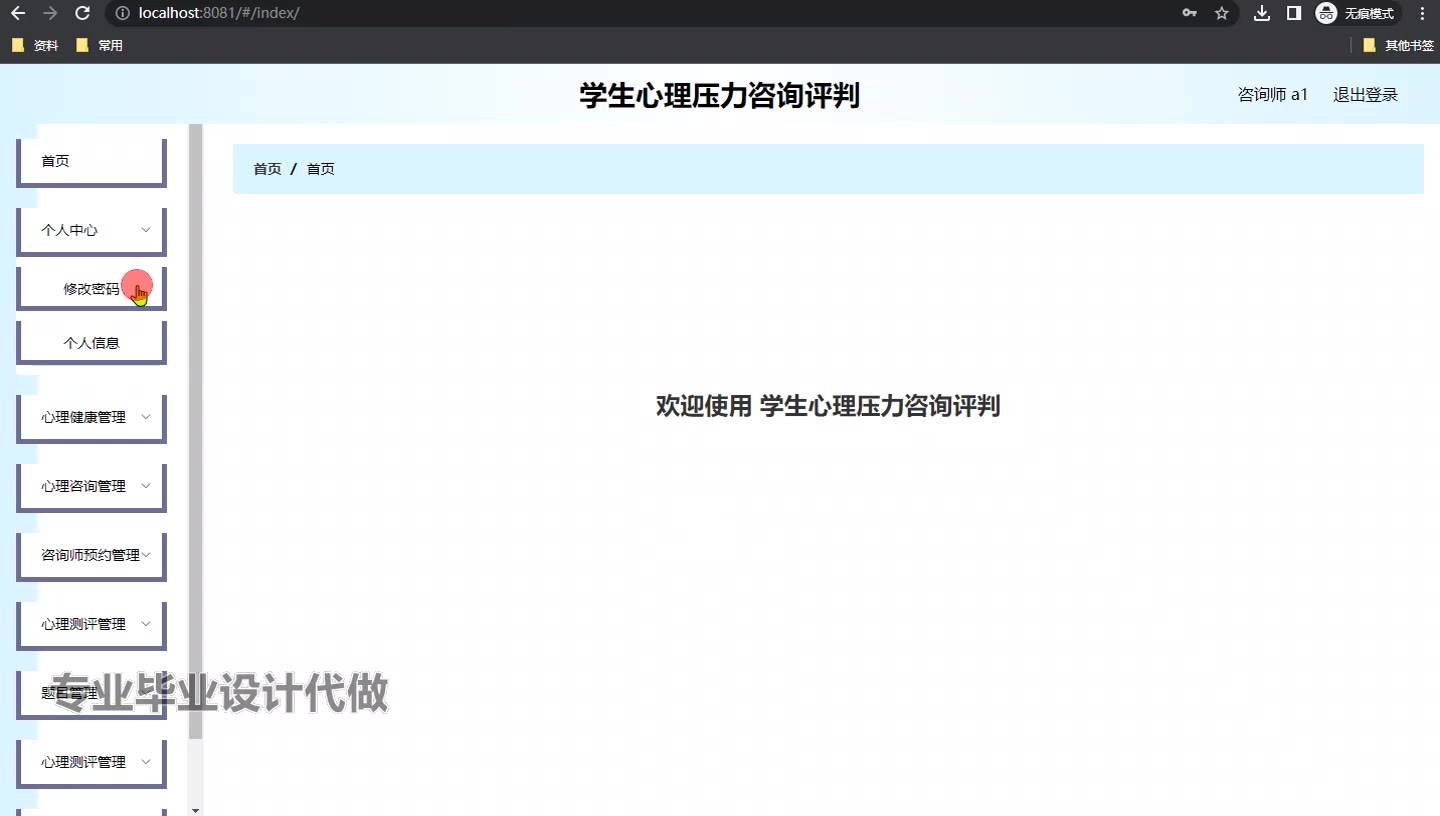
Task: Open the Chrome three-dot menu
Action: 1423,13
